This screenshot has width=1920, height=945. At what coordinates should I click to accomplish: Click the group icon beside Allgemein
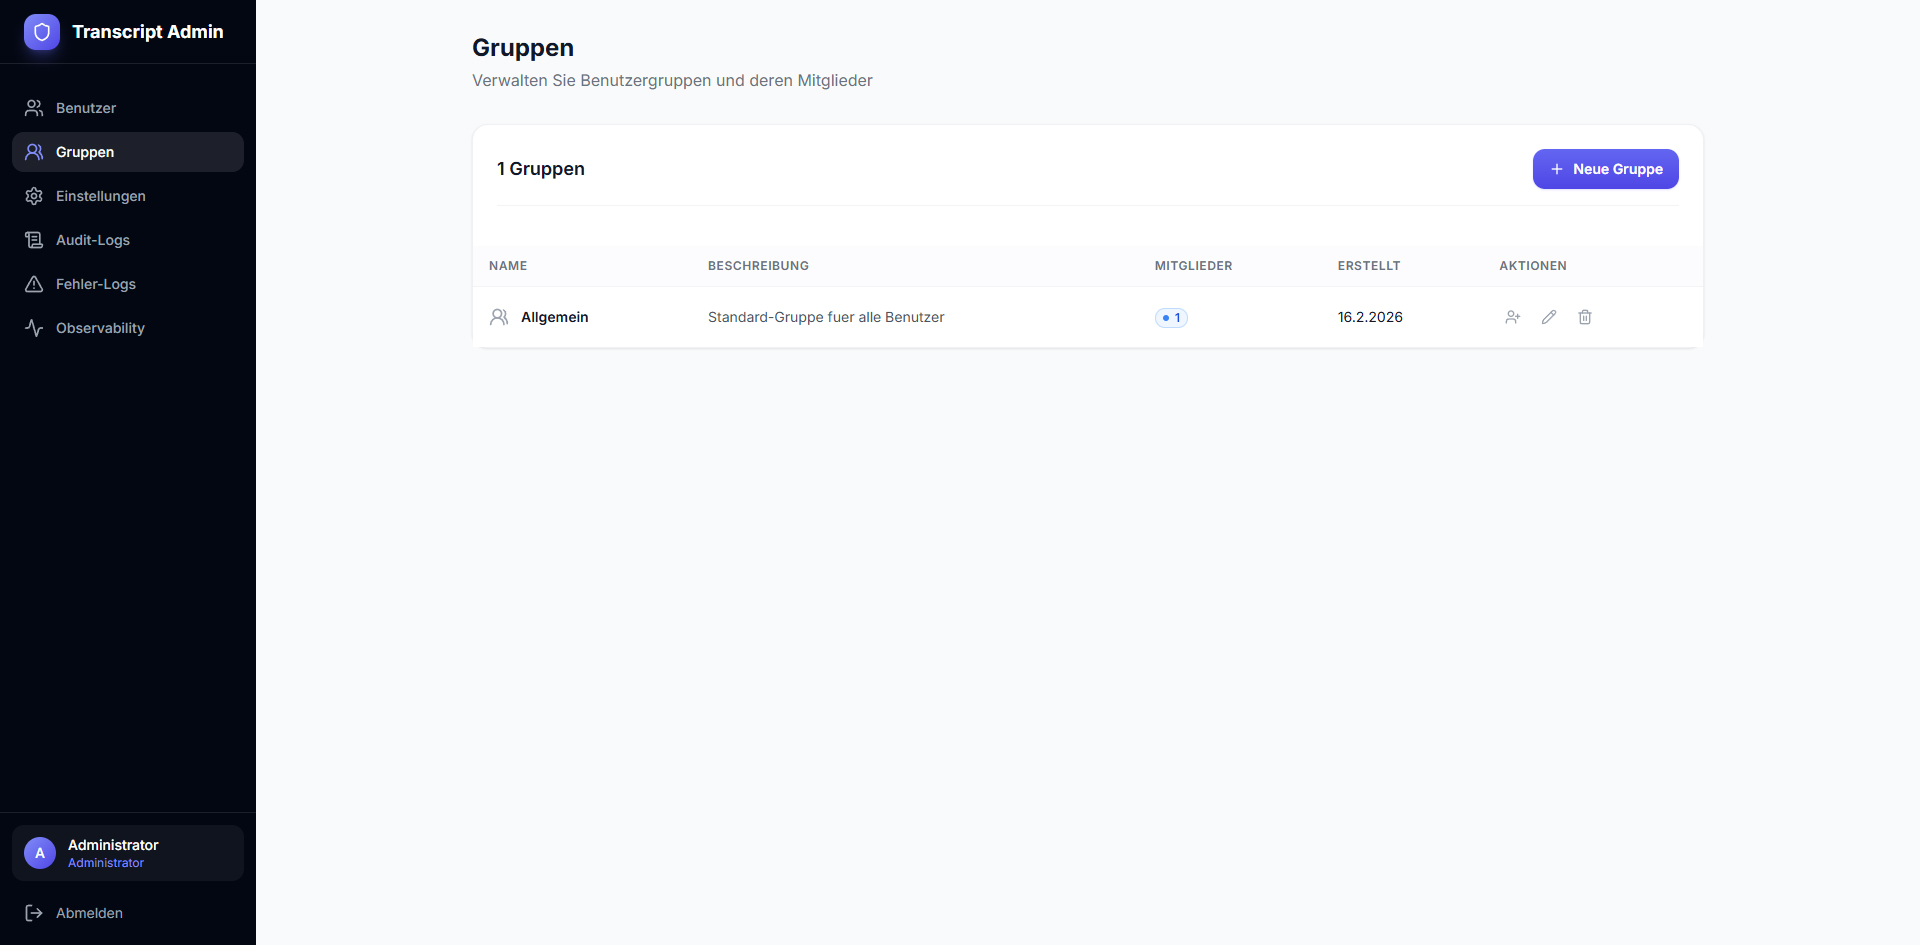(499, 317)
